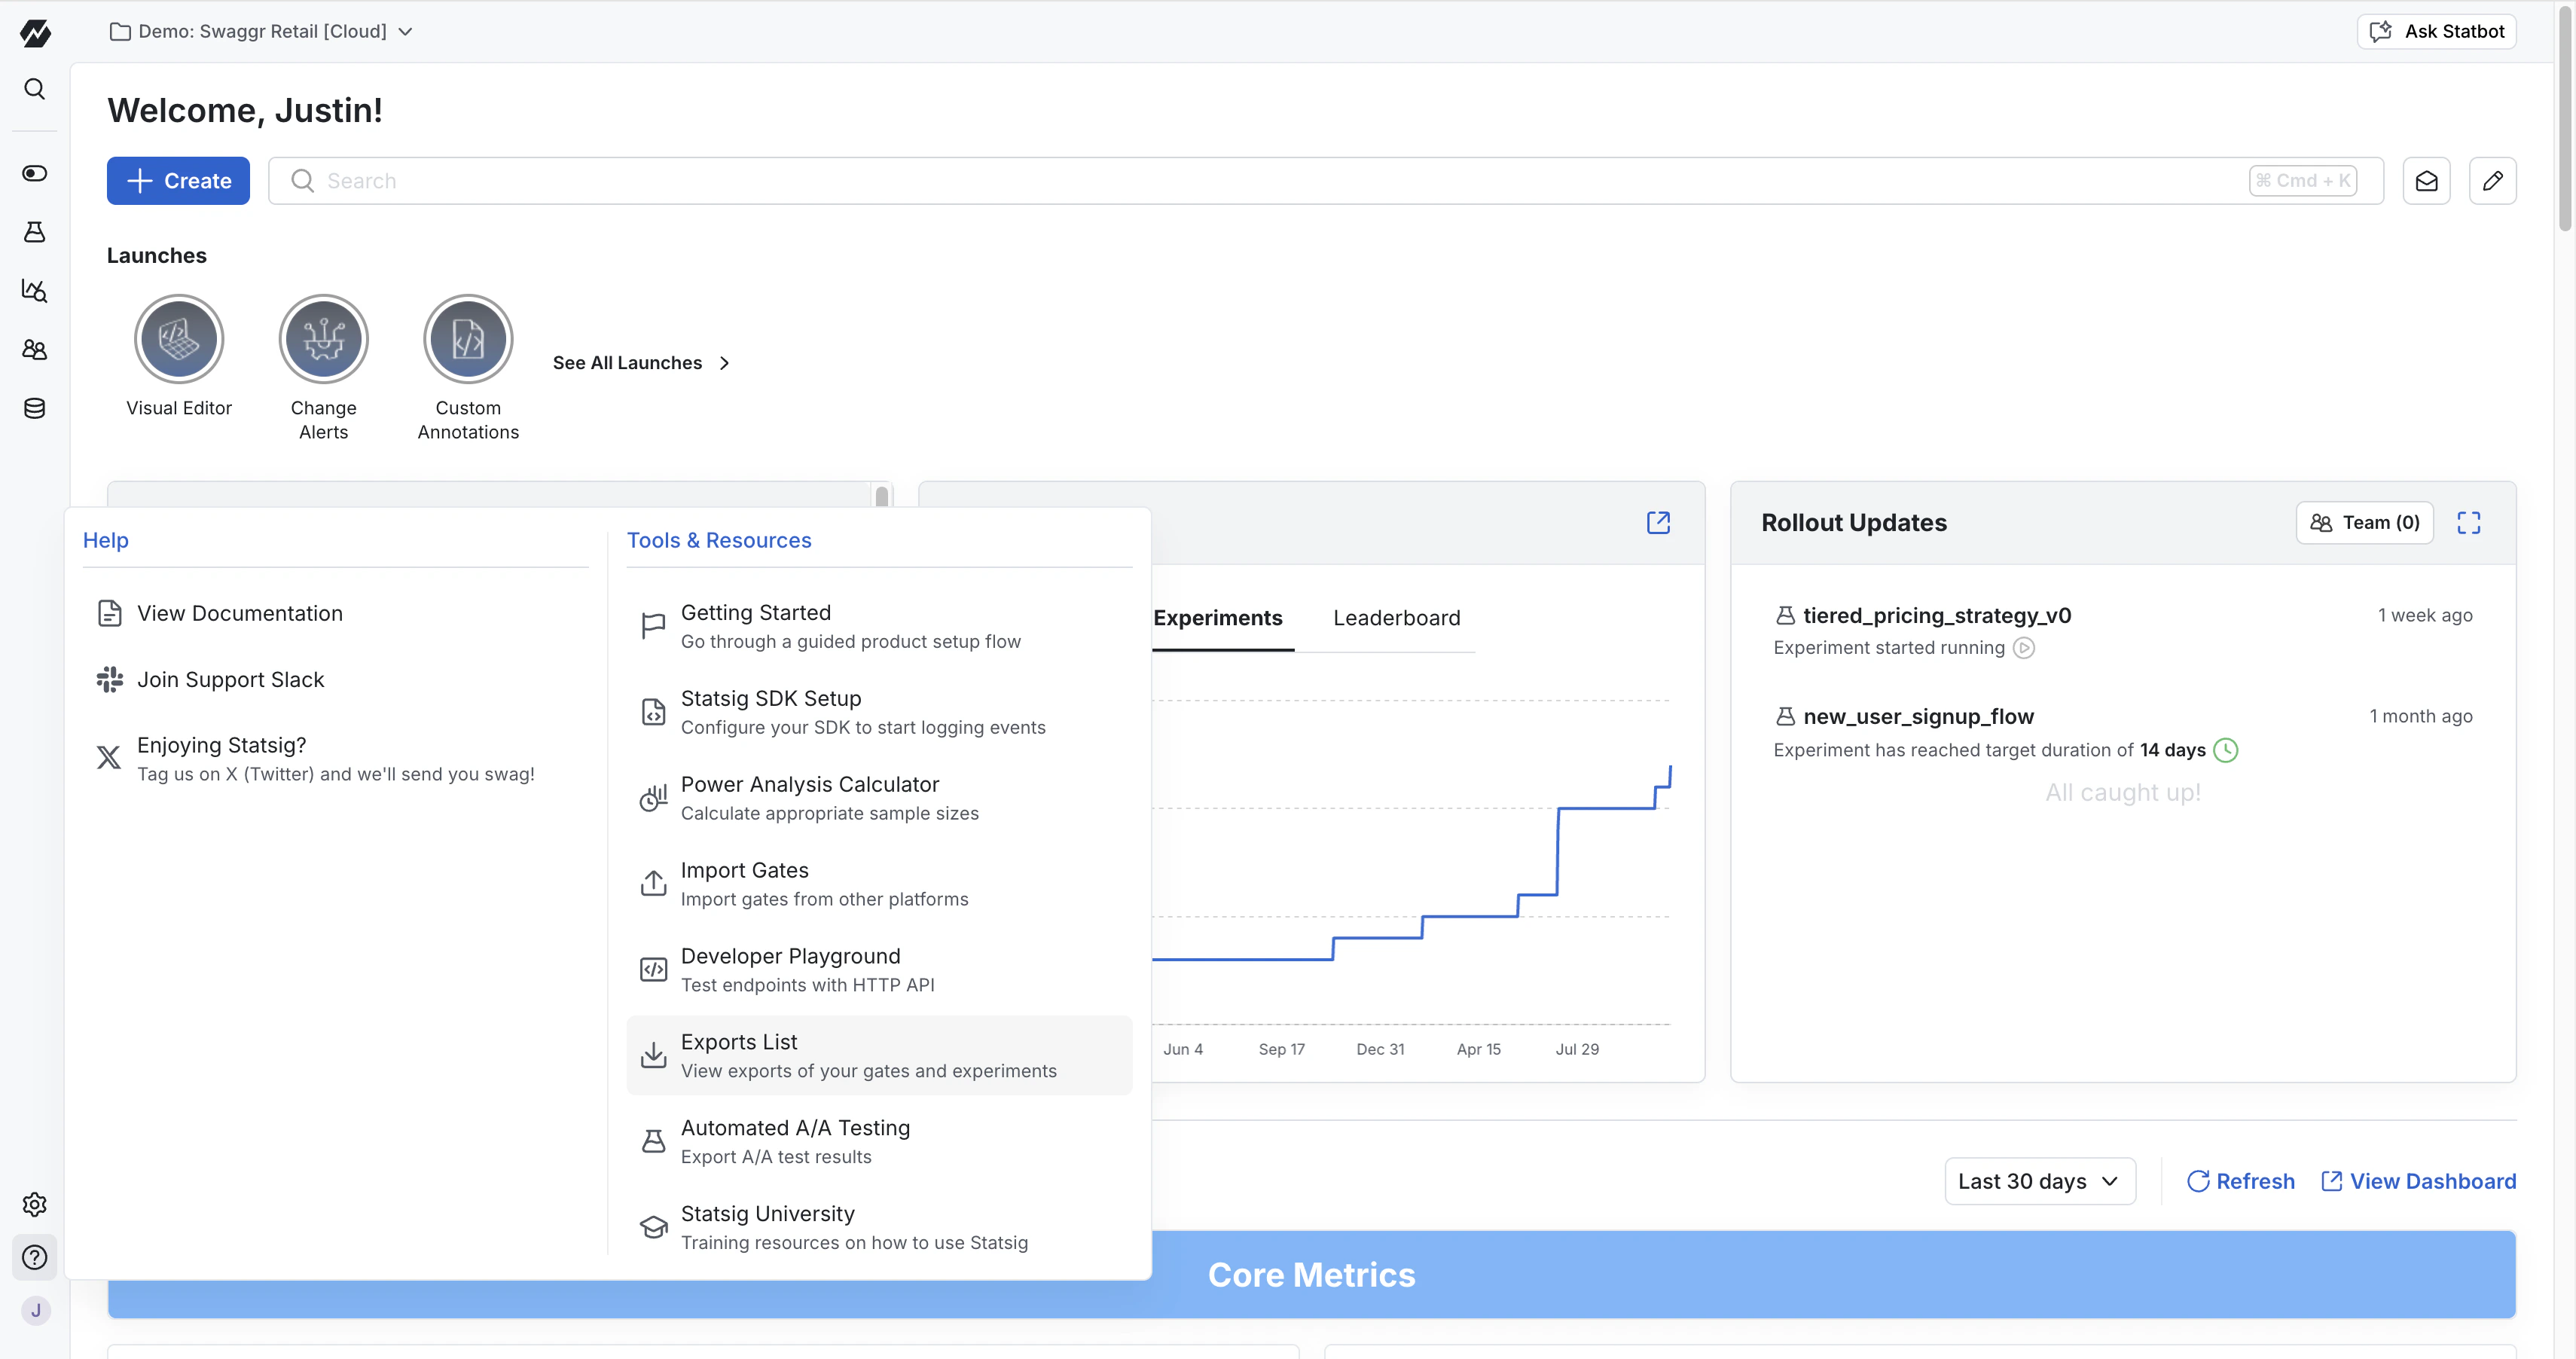The image size is (2576, 1359).
Task: Open the inbox envelope icon near the search bar
Action: (2427, 180)
